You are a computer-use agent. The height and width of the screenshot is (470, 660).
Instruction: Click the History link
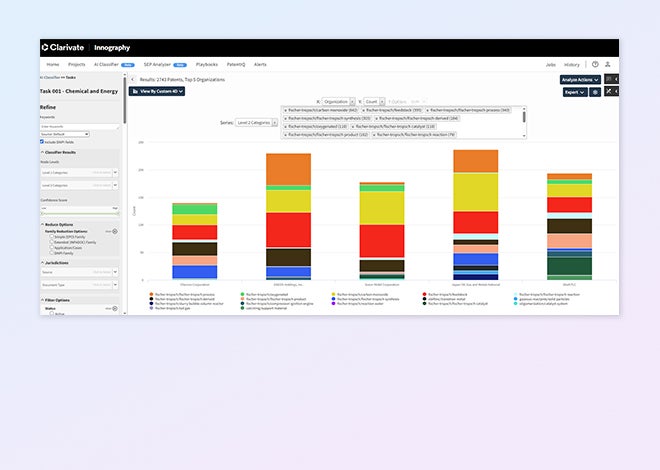(571, 64)
